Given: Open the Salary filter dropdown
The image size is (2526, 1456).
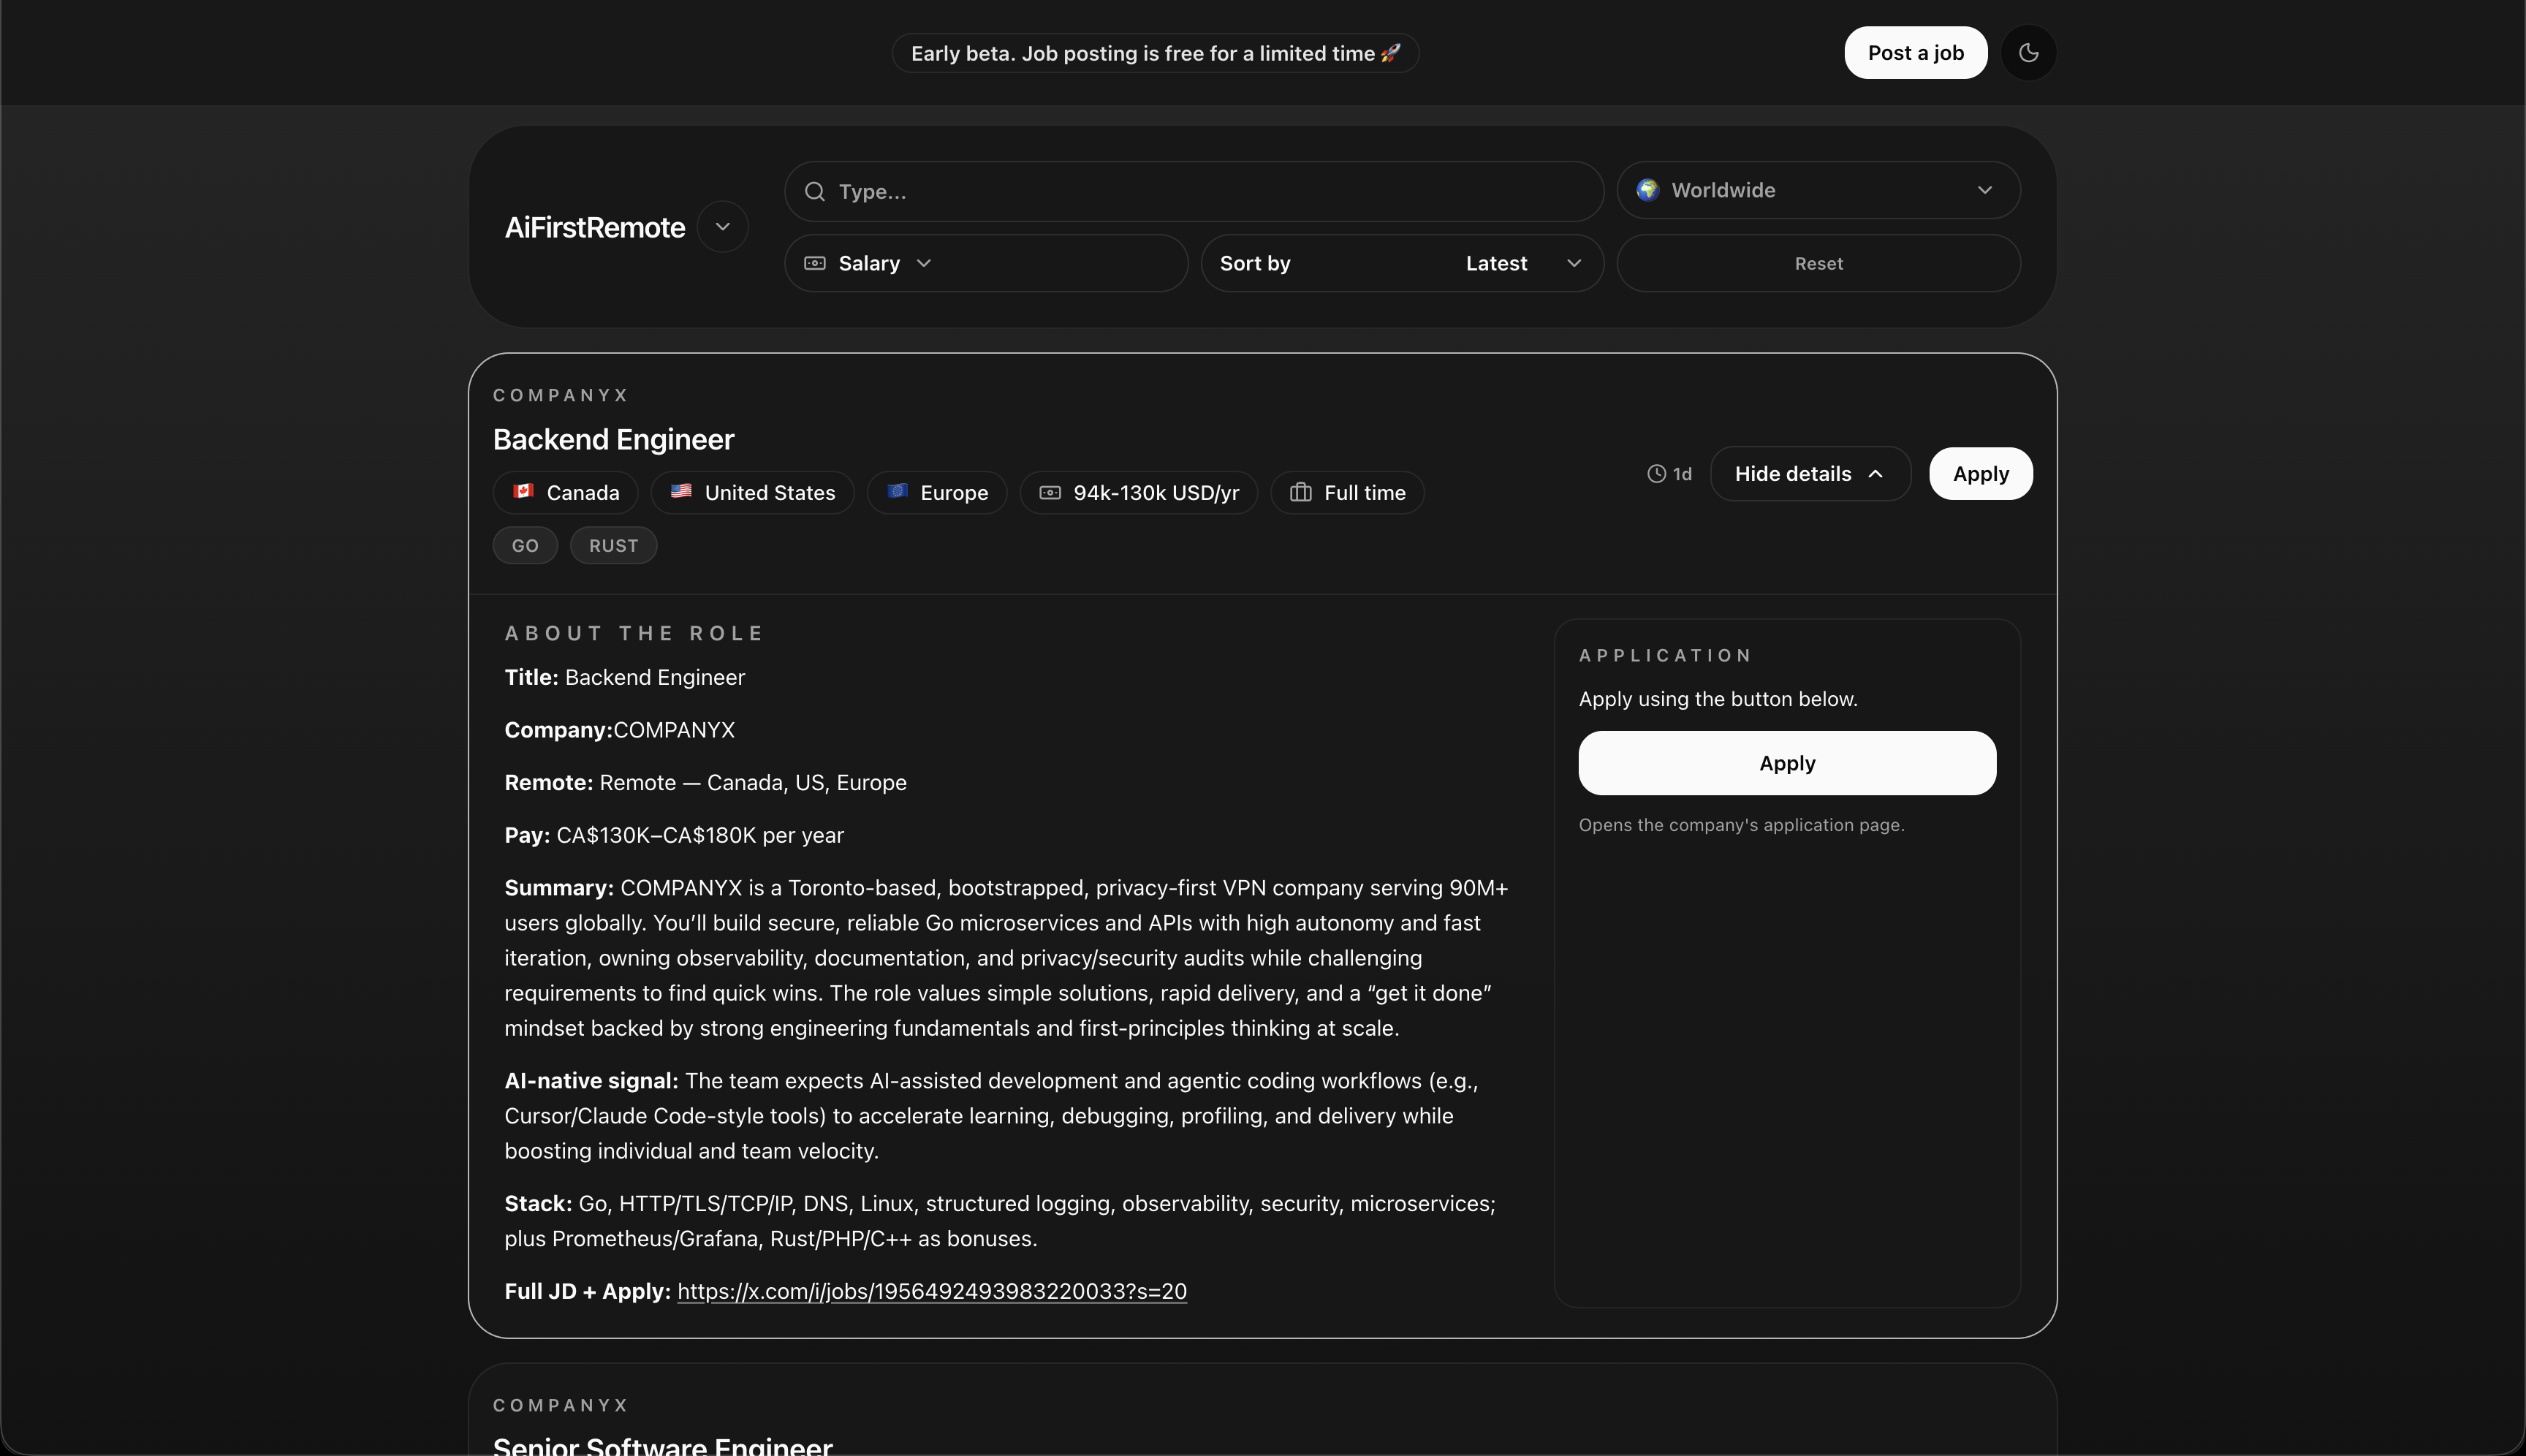Looking at the screenshot, I should pos(985,263).
